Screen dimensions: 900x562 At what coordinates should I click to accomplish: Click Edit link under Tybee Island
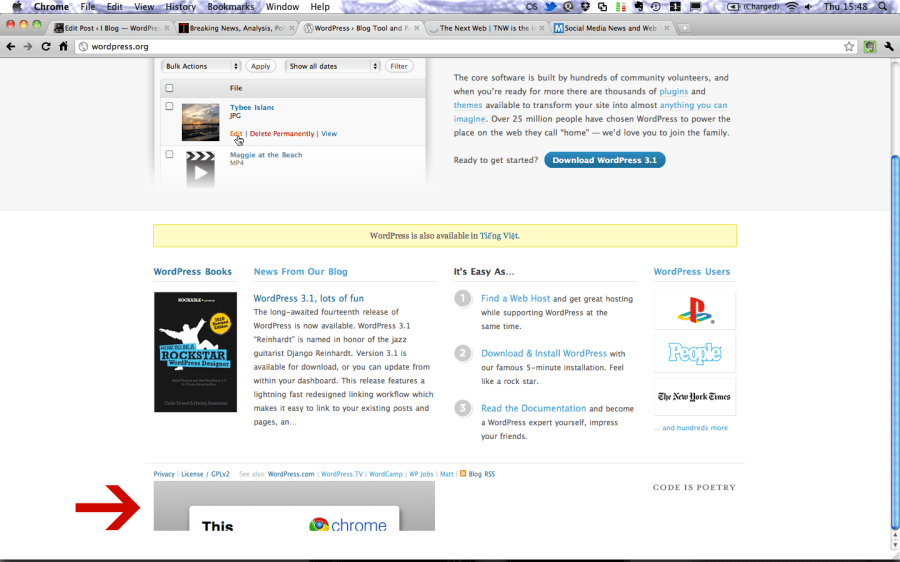coord(236,134)
